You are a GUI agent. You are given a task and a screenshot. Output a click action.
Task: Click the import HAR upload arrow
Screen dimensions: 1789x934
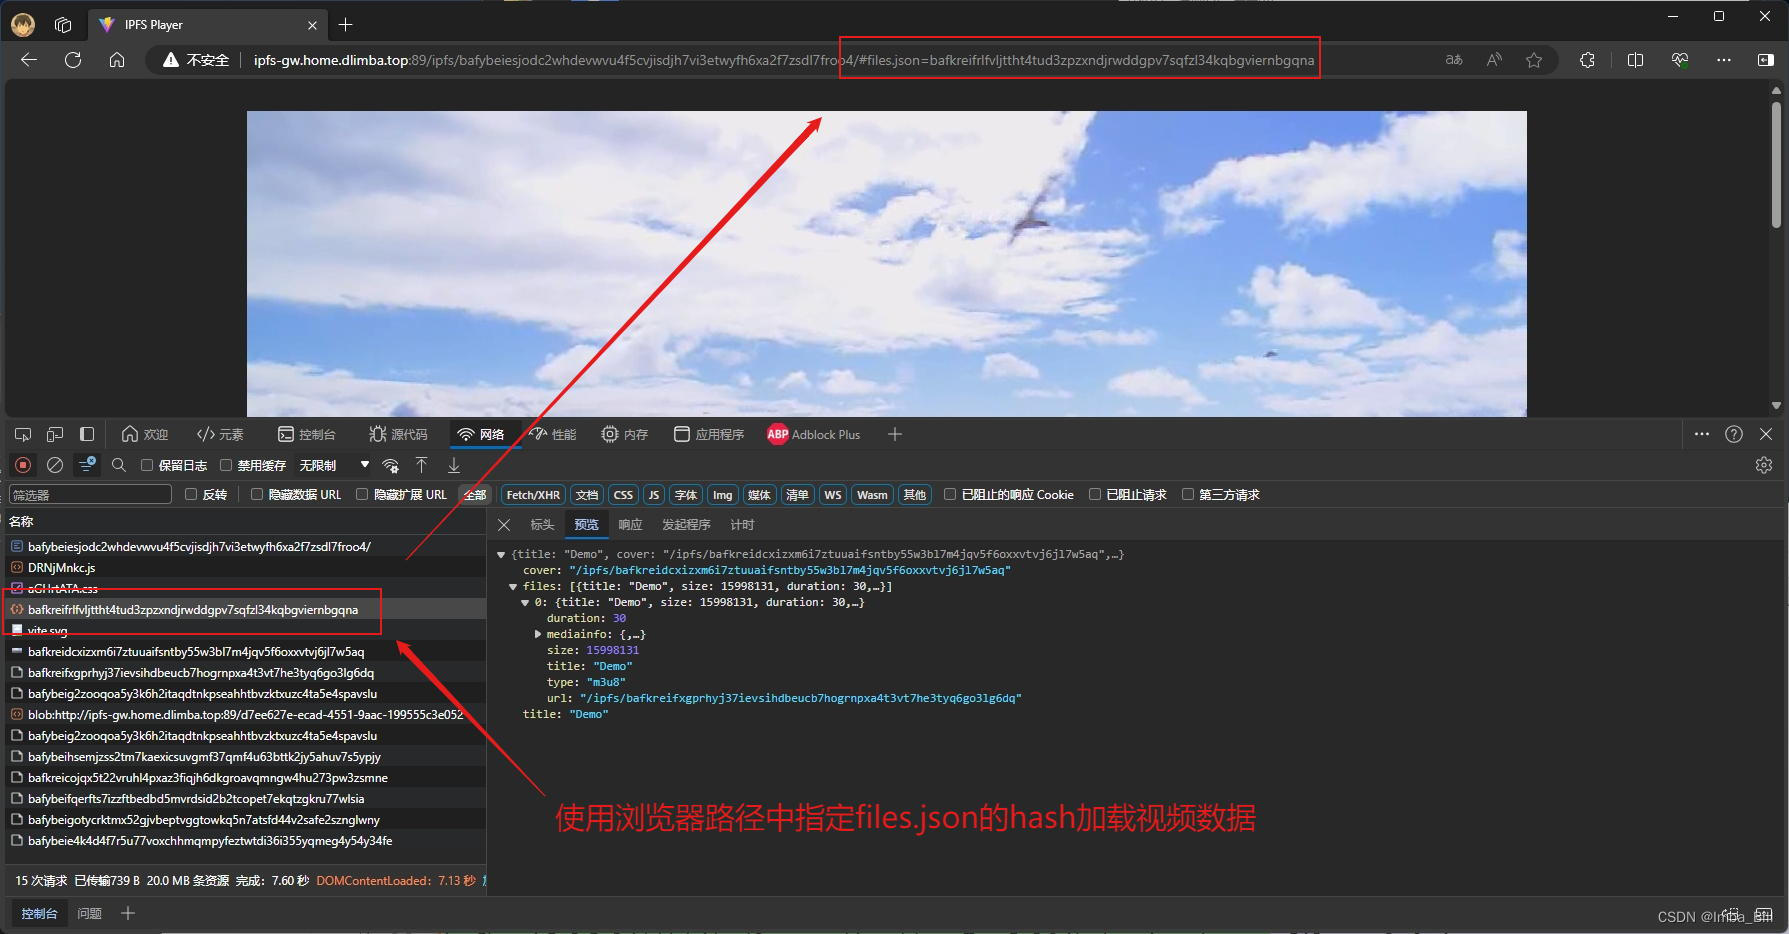click(x=422, y=465)
